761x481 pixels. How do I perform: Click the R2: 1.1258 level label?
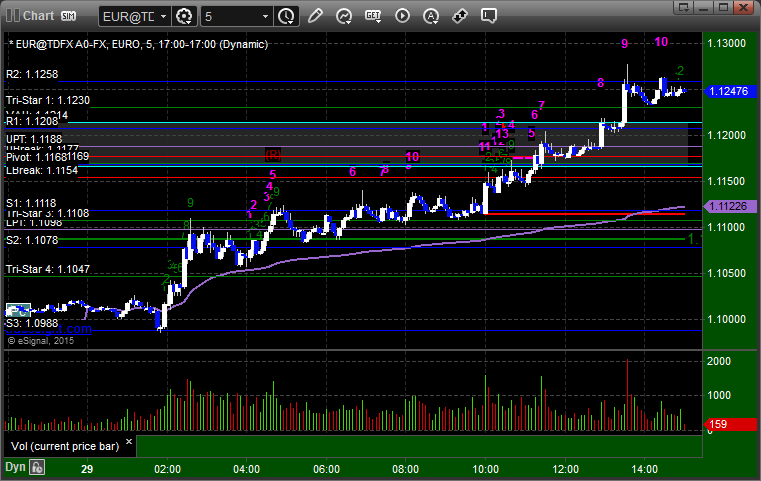32,74
